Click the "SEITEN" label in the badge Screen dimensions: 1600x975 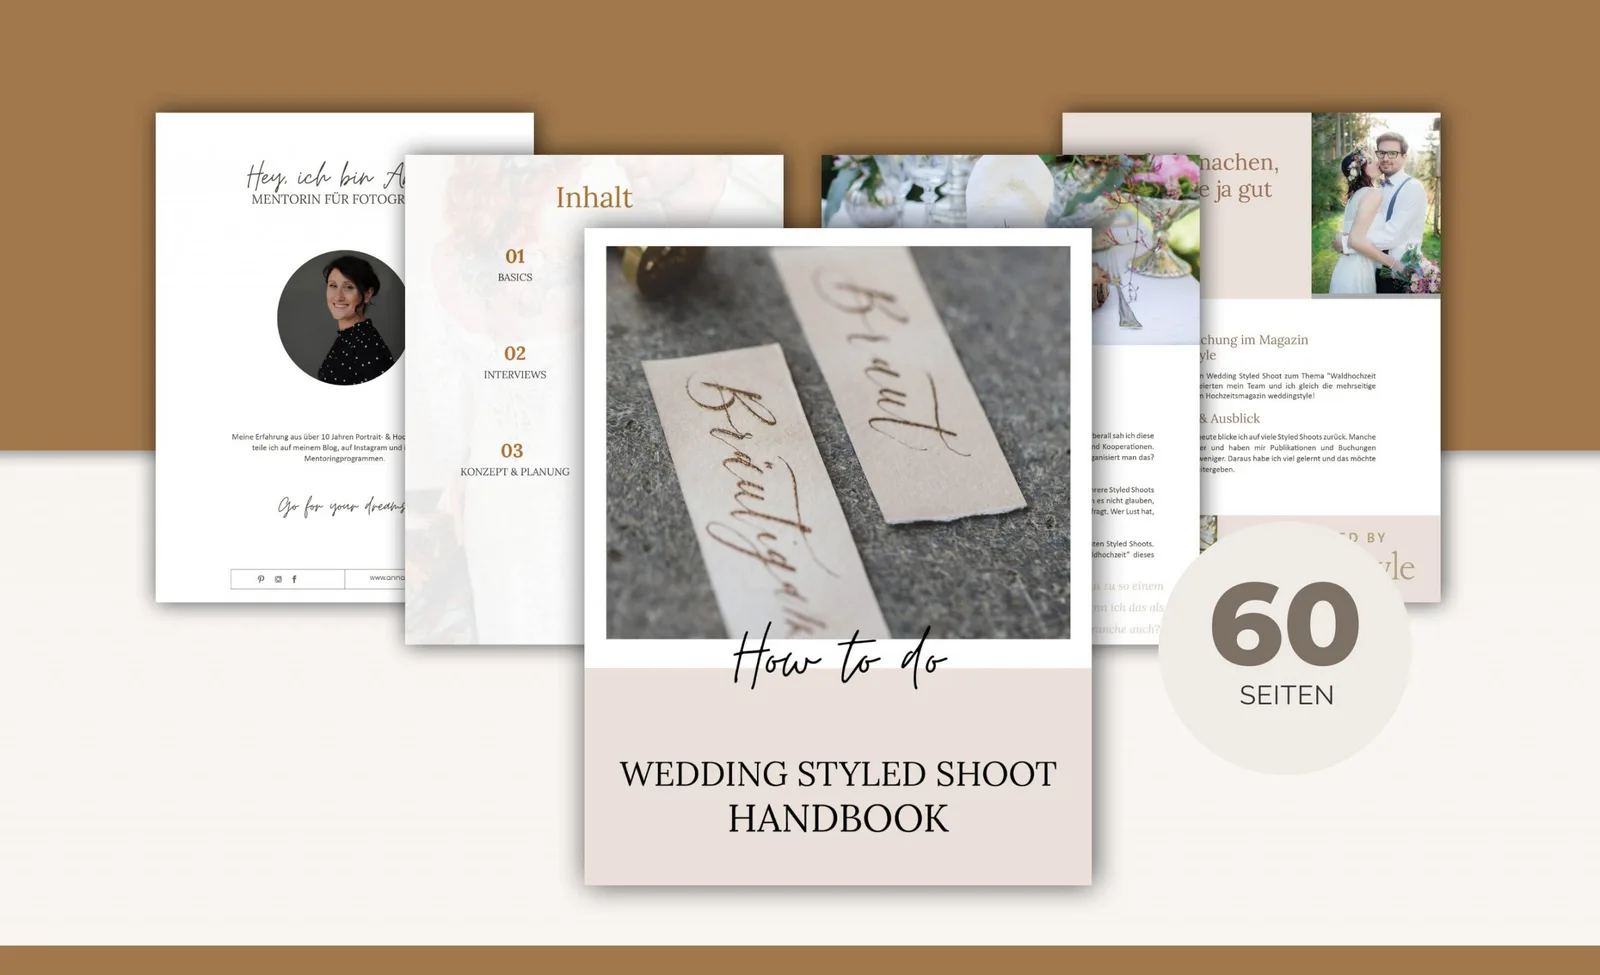point(1286,695)
